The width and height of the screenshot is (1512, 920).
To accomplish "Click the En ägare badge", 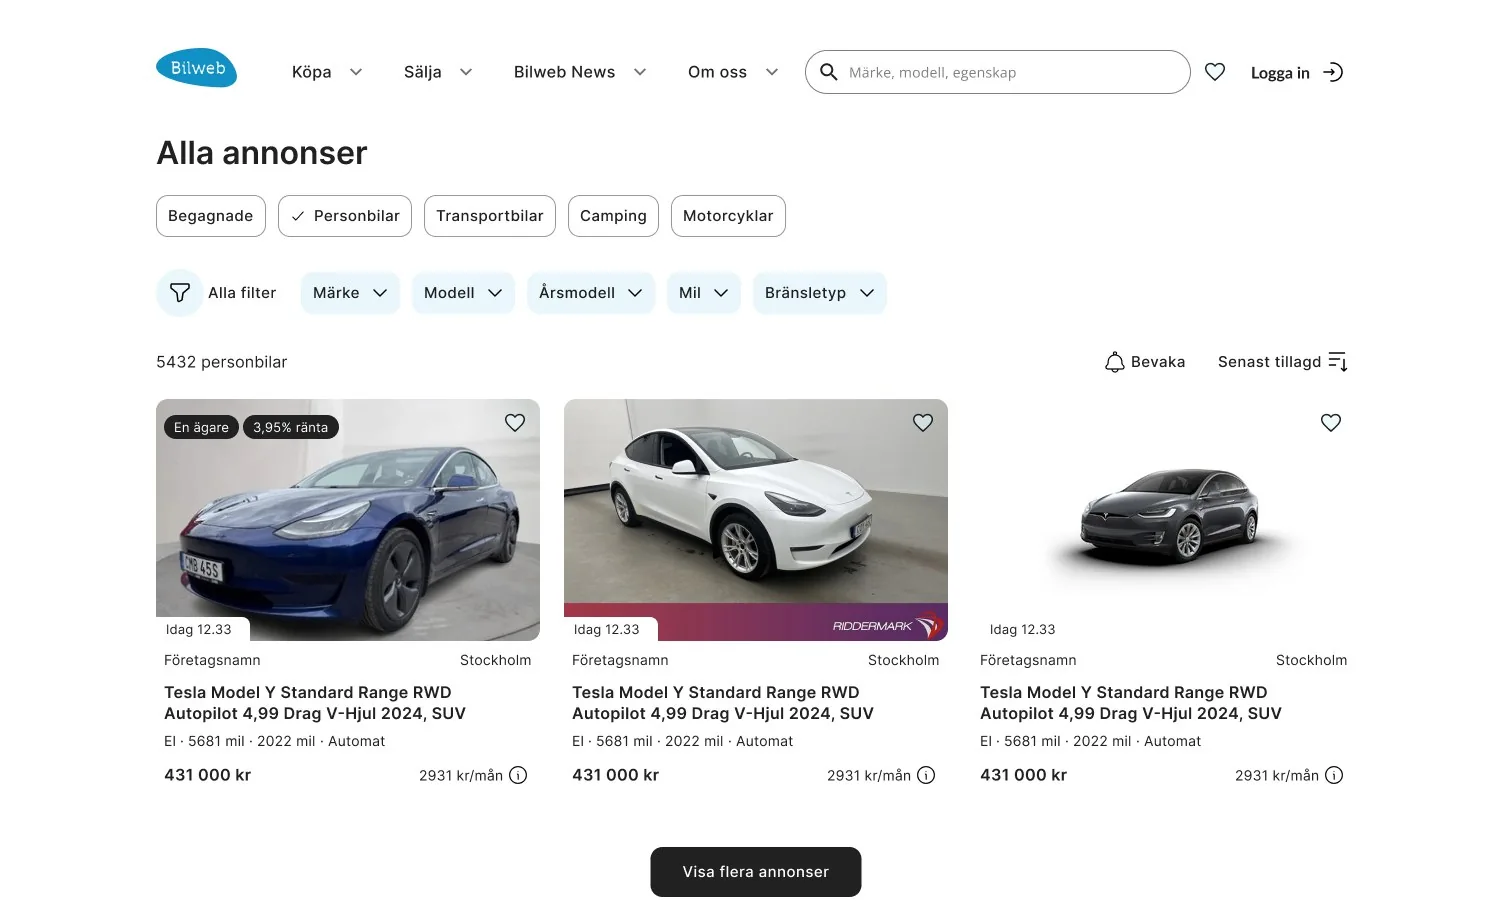I will [x=201, y=427].
